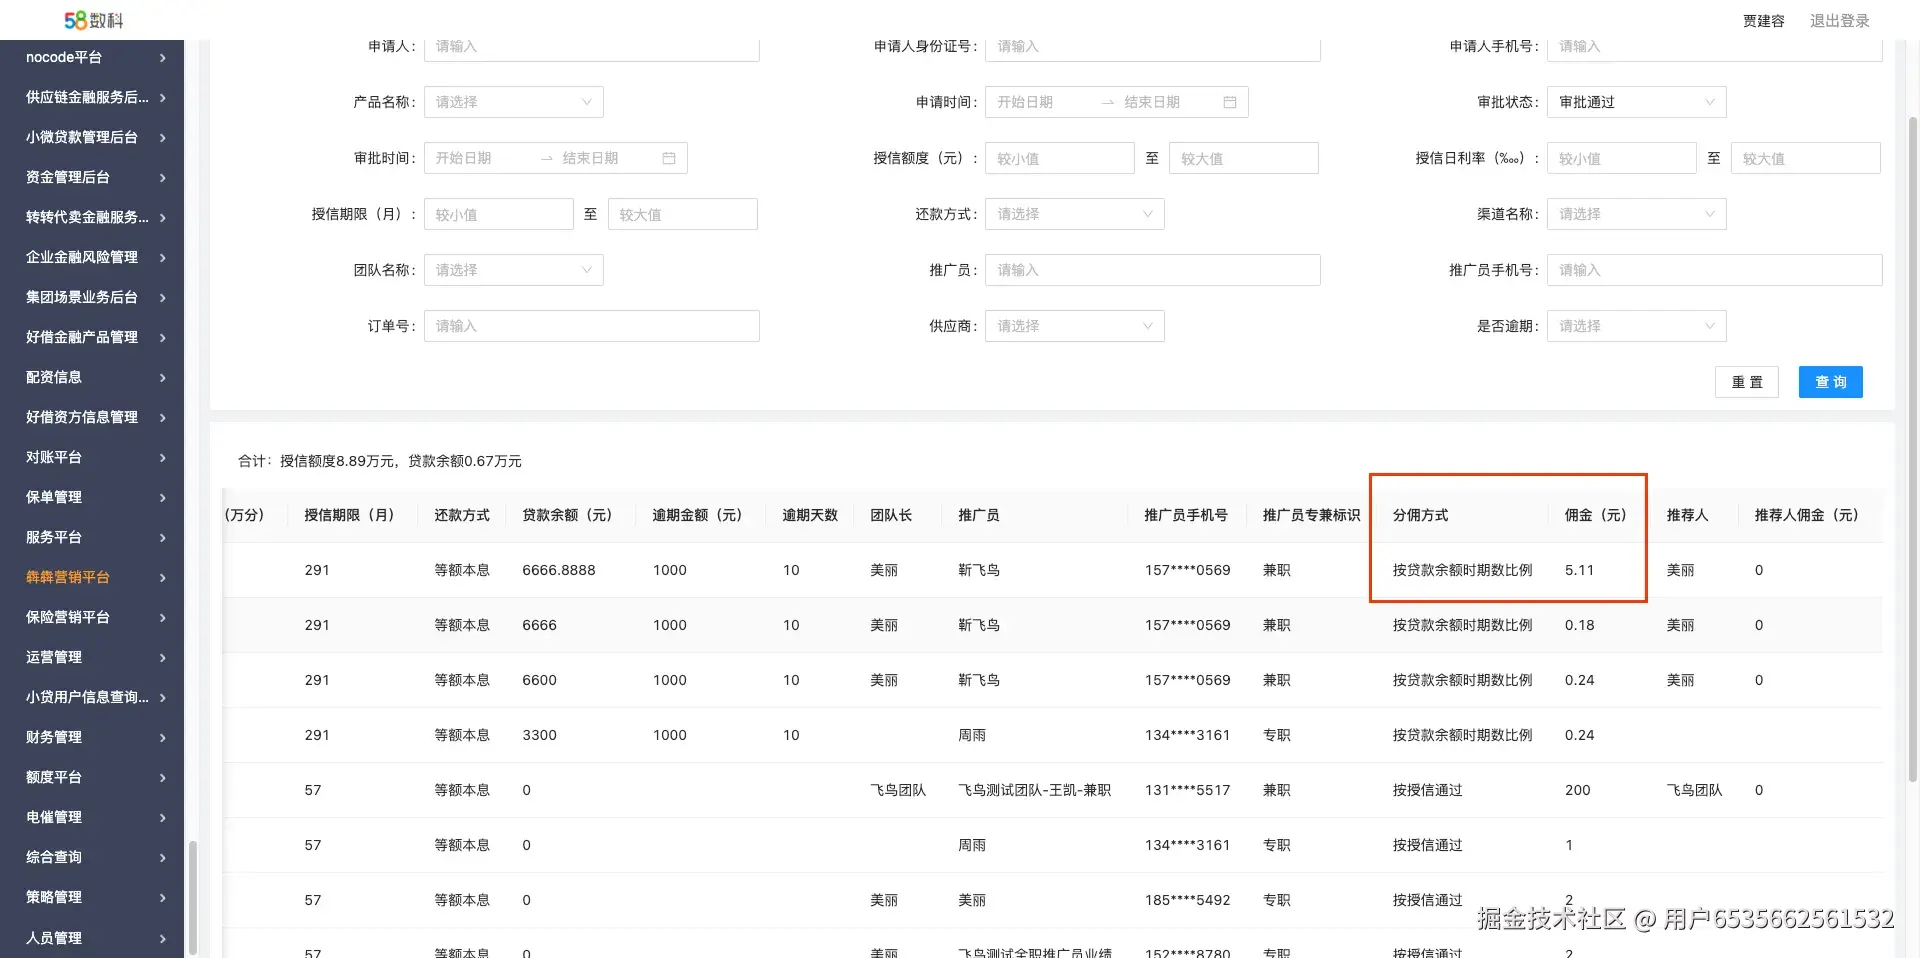The height and width of the screenshot is (958, 1920).
Task: Open the 审批状态 dropdown showing 审批通过
Action: pyautogui.click(x=1636, y=102)
